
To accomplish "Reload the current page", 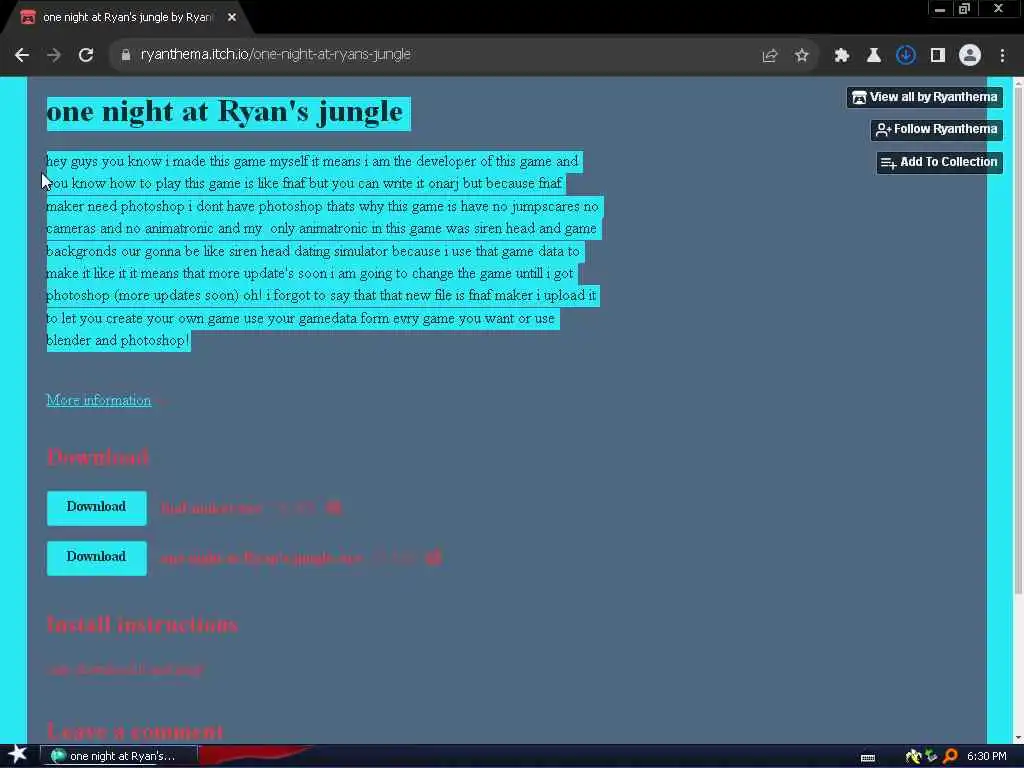I will (86, 55).
